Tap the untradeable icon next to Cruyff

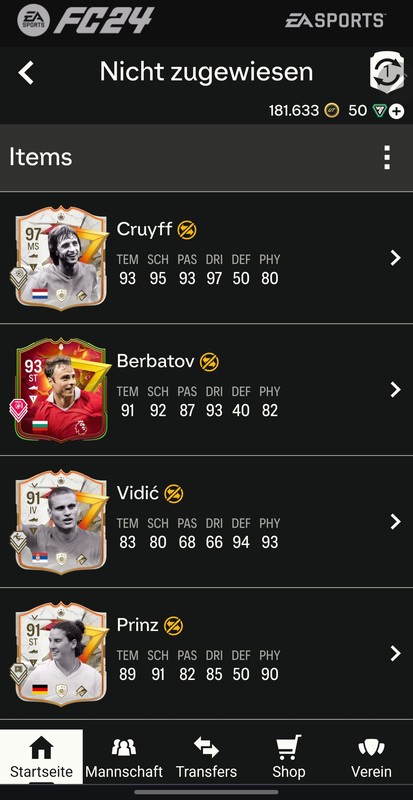(187, 230)
